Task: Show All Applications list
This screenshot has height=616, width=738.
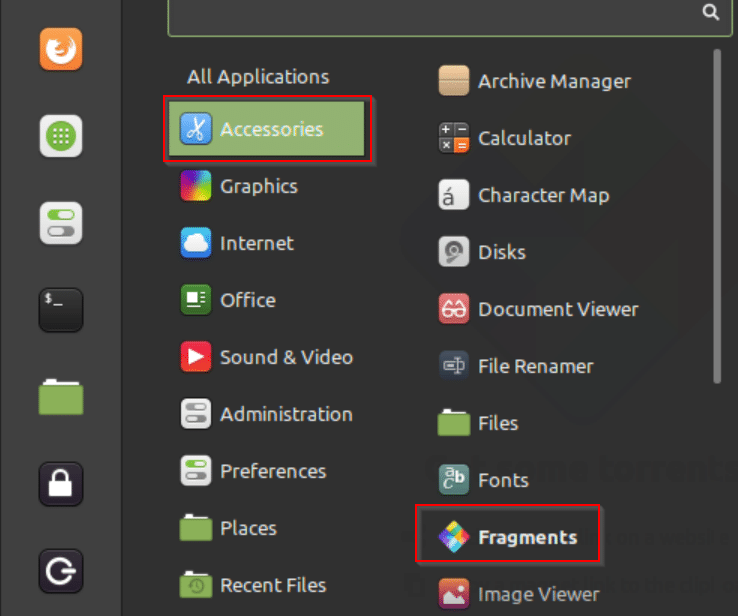Action: click(x=258, y=77)
